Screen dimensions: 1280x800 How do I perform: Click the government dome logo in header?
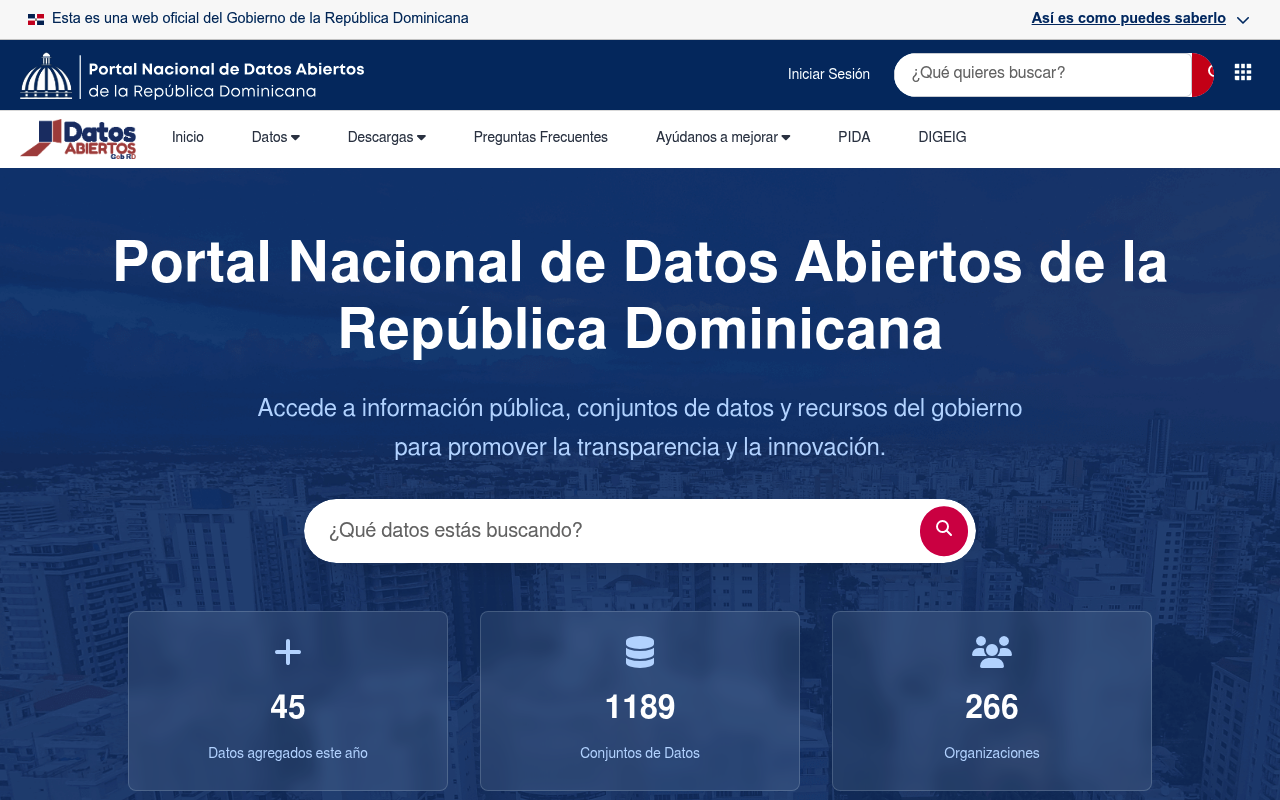(46, 76)
